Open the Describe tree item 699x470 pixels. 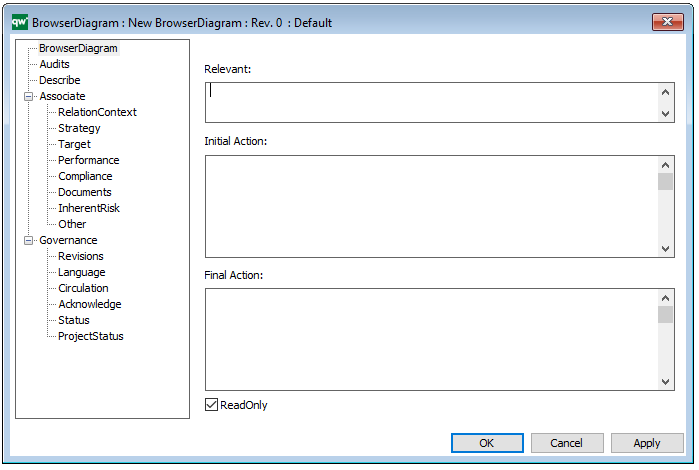click(x=60, y=80)
